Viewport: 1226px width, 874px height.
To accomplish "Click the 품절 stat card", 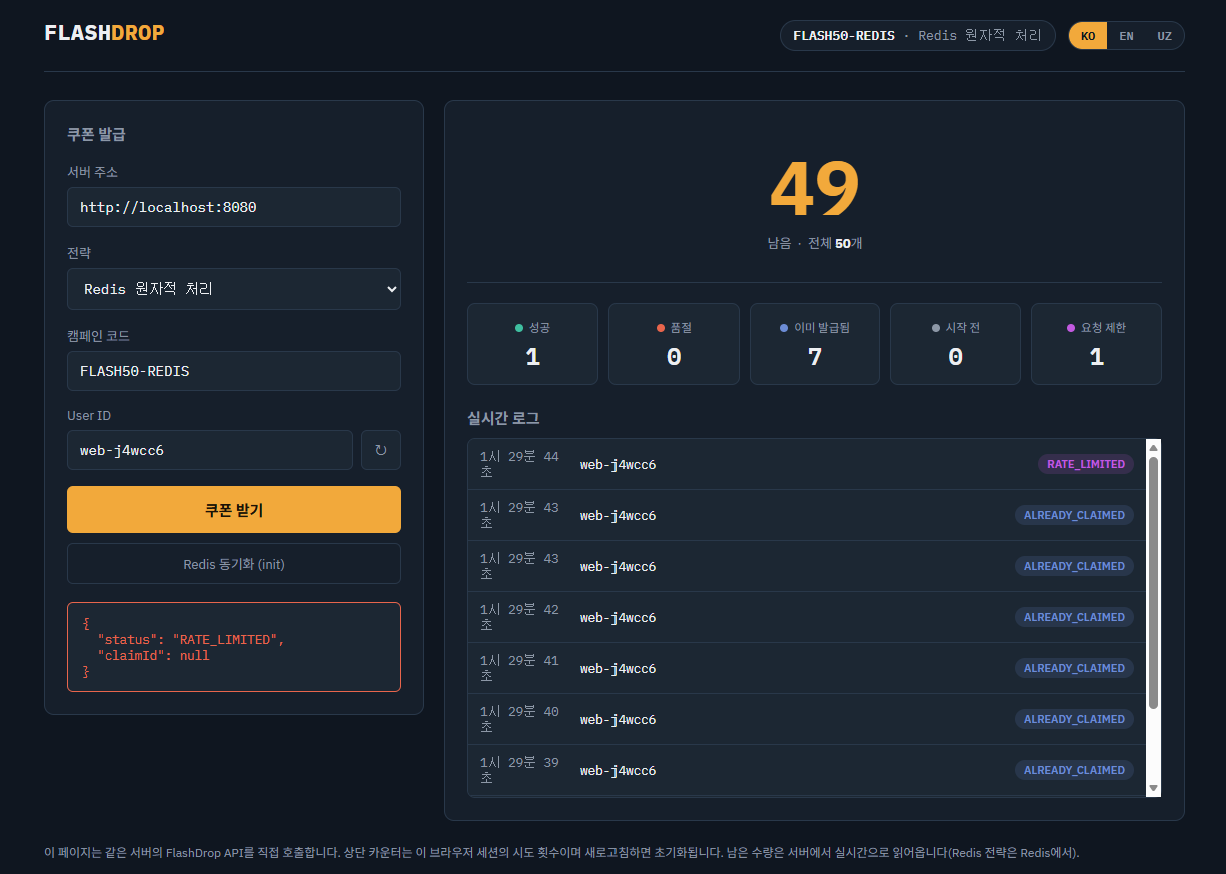I will click(674, 344).
